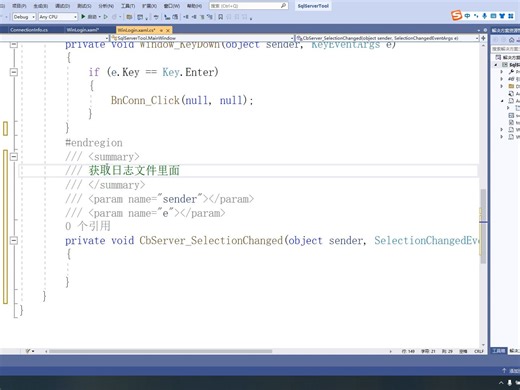Open the Debug configuration dropdown

pyautogui.click(x=24, y=17)
